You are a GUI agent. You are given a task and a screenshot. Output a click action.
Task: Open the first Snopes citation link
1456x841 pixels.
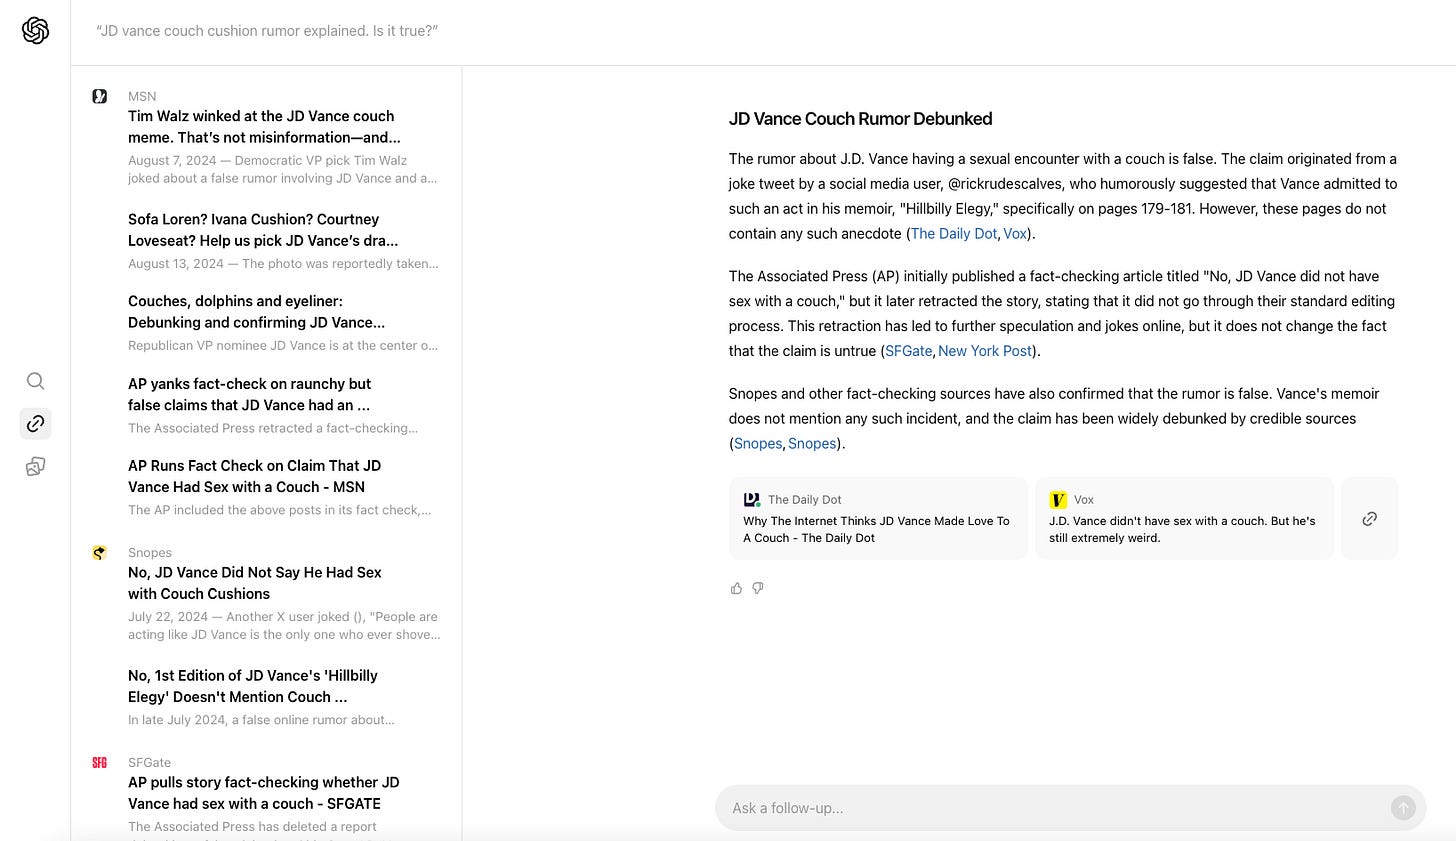pos(758,443)
